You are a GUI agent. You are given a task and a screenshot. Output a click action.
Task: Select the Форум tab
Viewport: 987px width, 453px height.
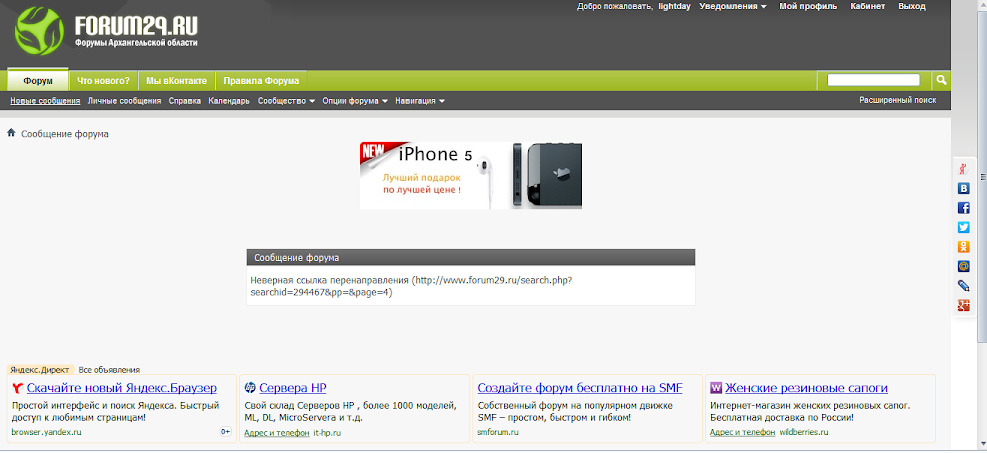(x=38, y=81)
